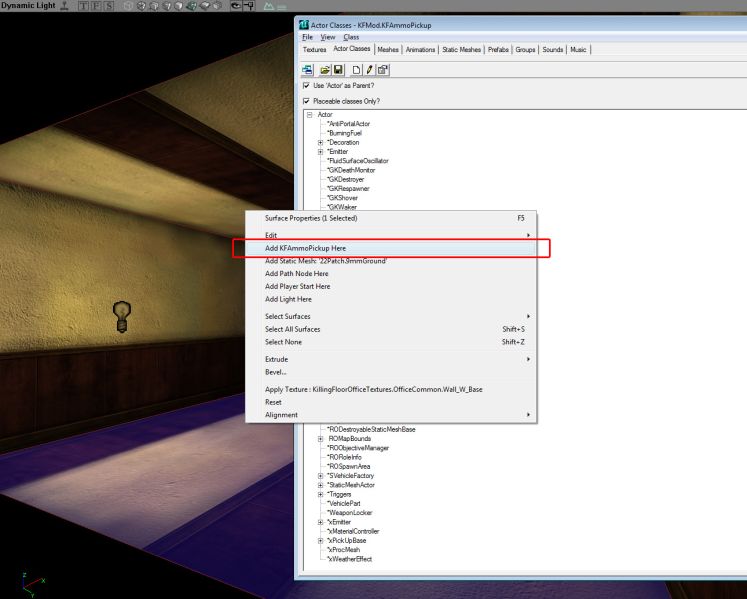This screenshot has width=747, height=599.
Task: Expand the SVehicleFactory tree node
Action: tap(321, 476)
